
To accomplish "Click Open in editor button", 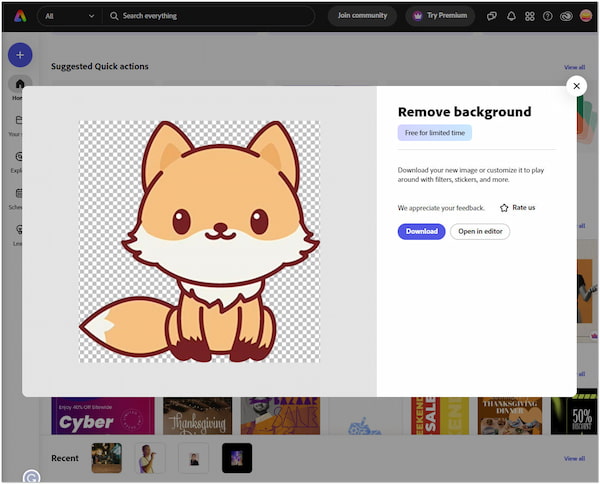I will pos(480,231).
